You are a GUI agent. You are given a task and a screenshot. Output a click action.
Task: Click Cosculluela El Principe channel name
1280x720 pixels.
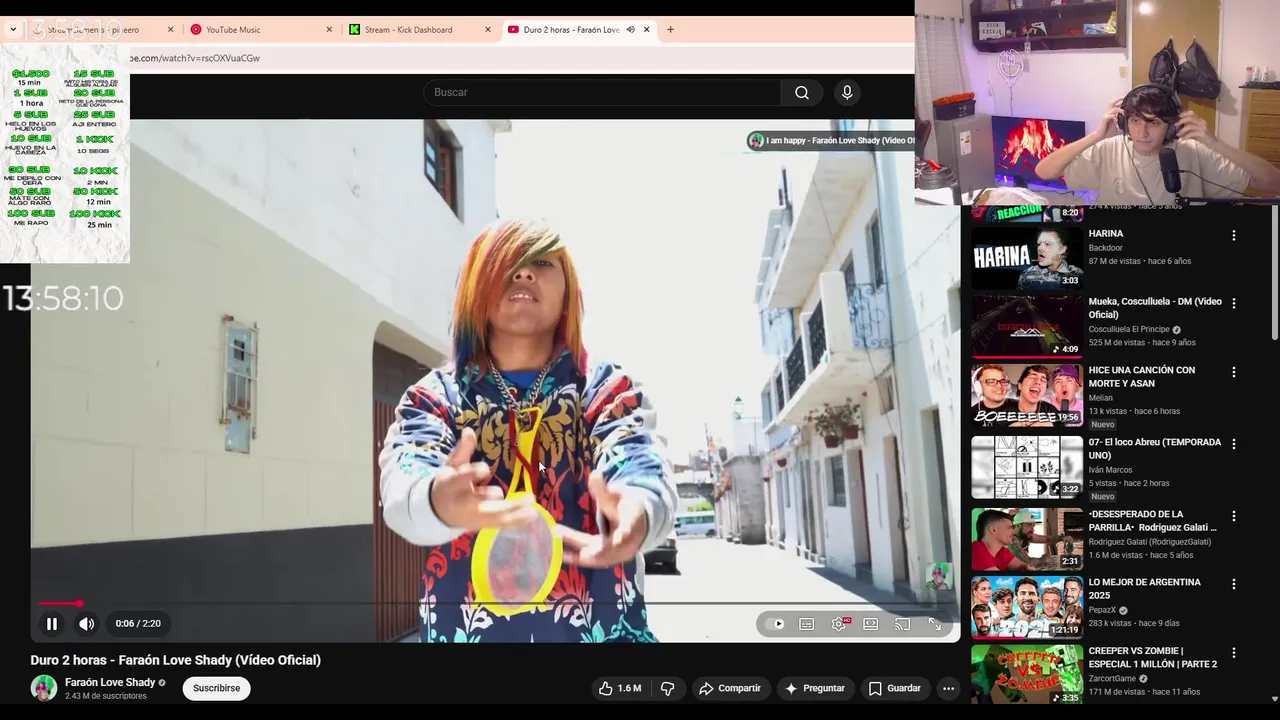pyautogui.click(x=1129, y=329)
